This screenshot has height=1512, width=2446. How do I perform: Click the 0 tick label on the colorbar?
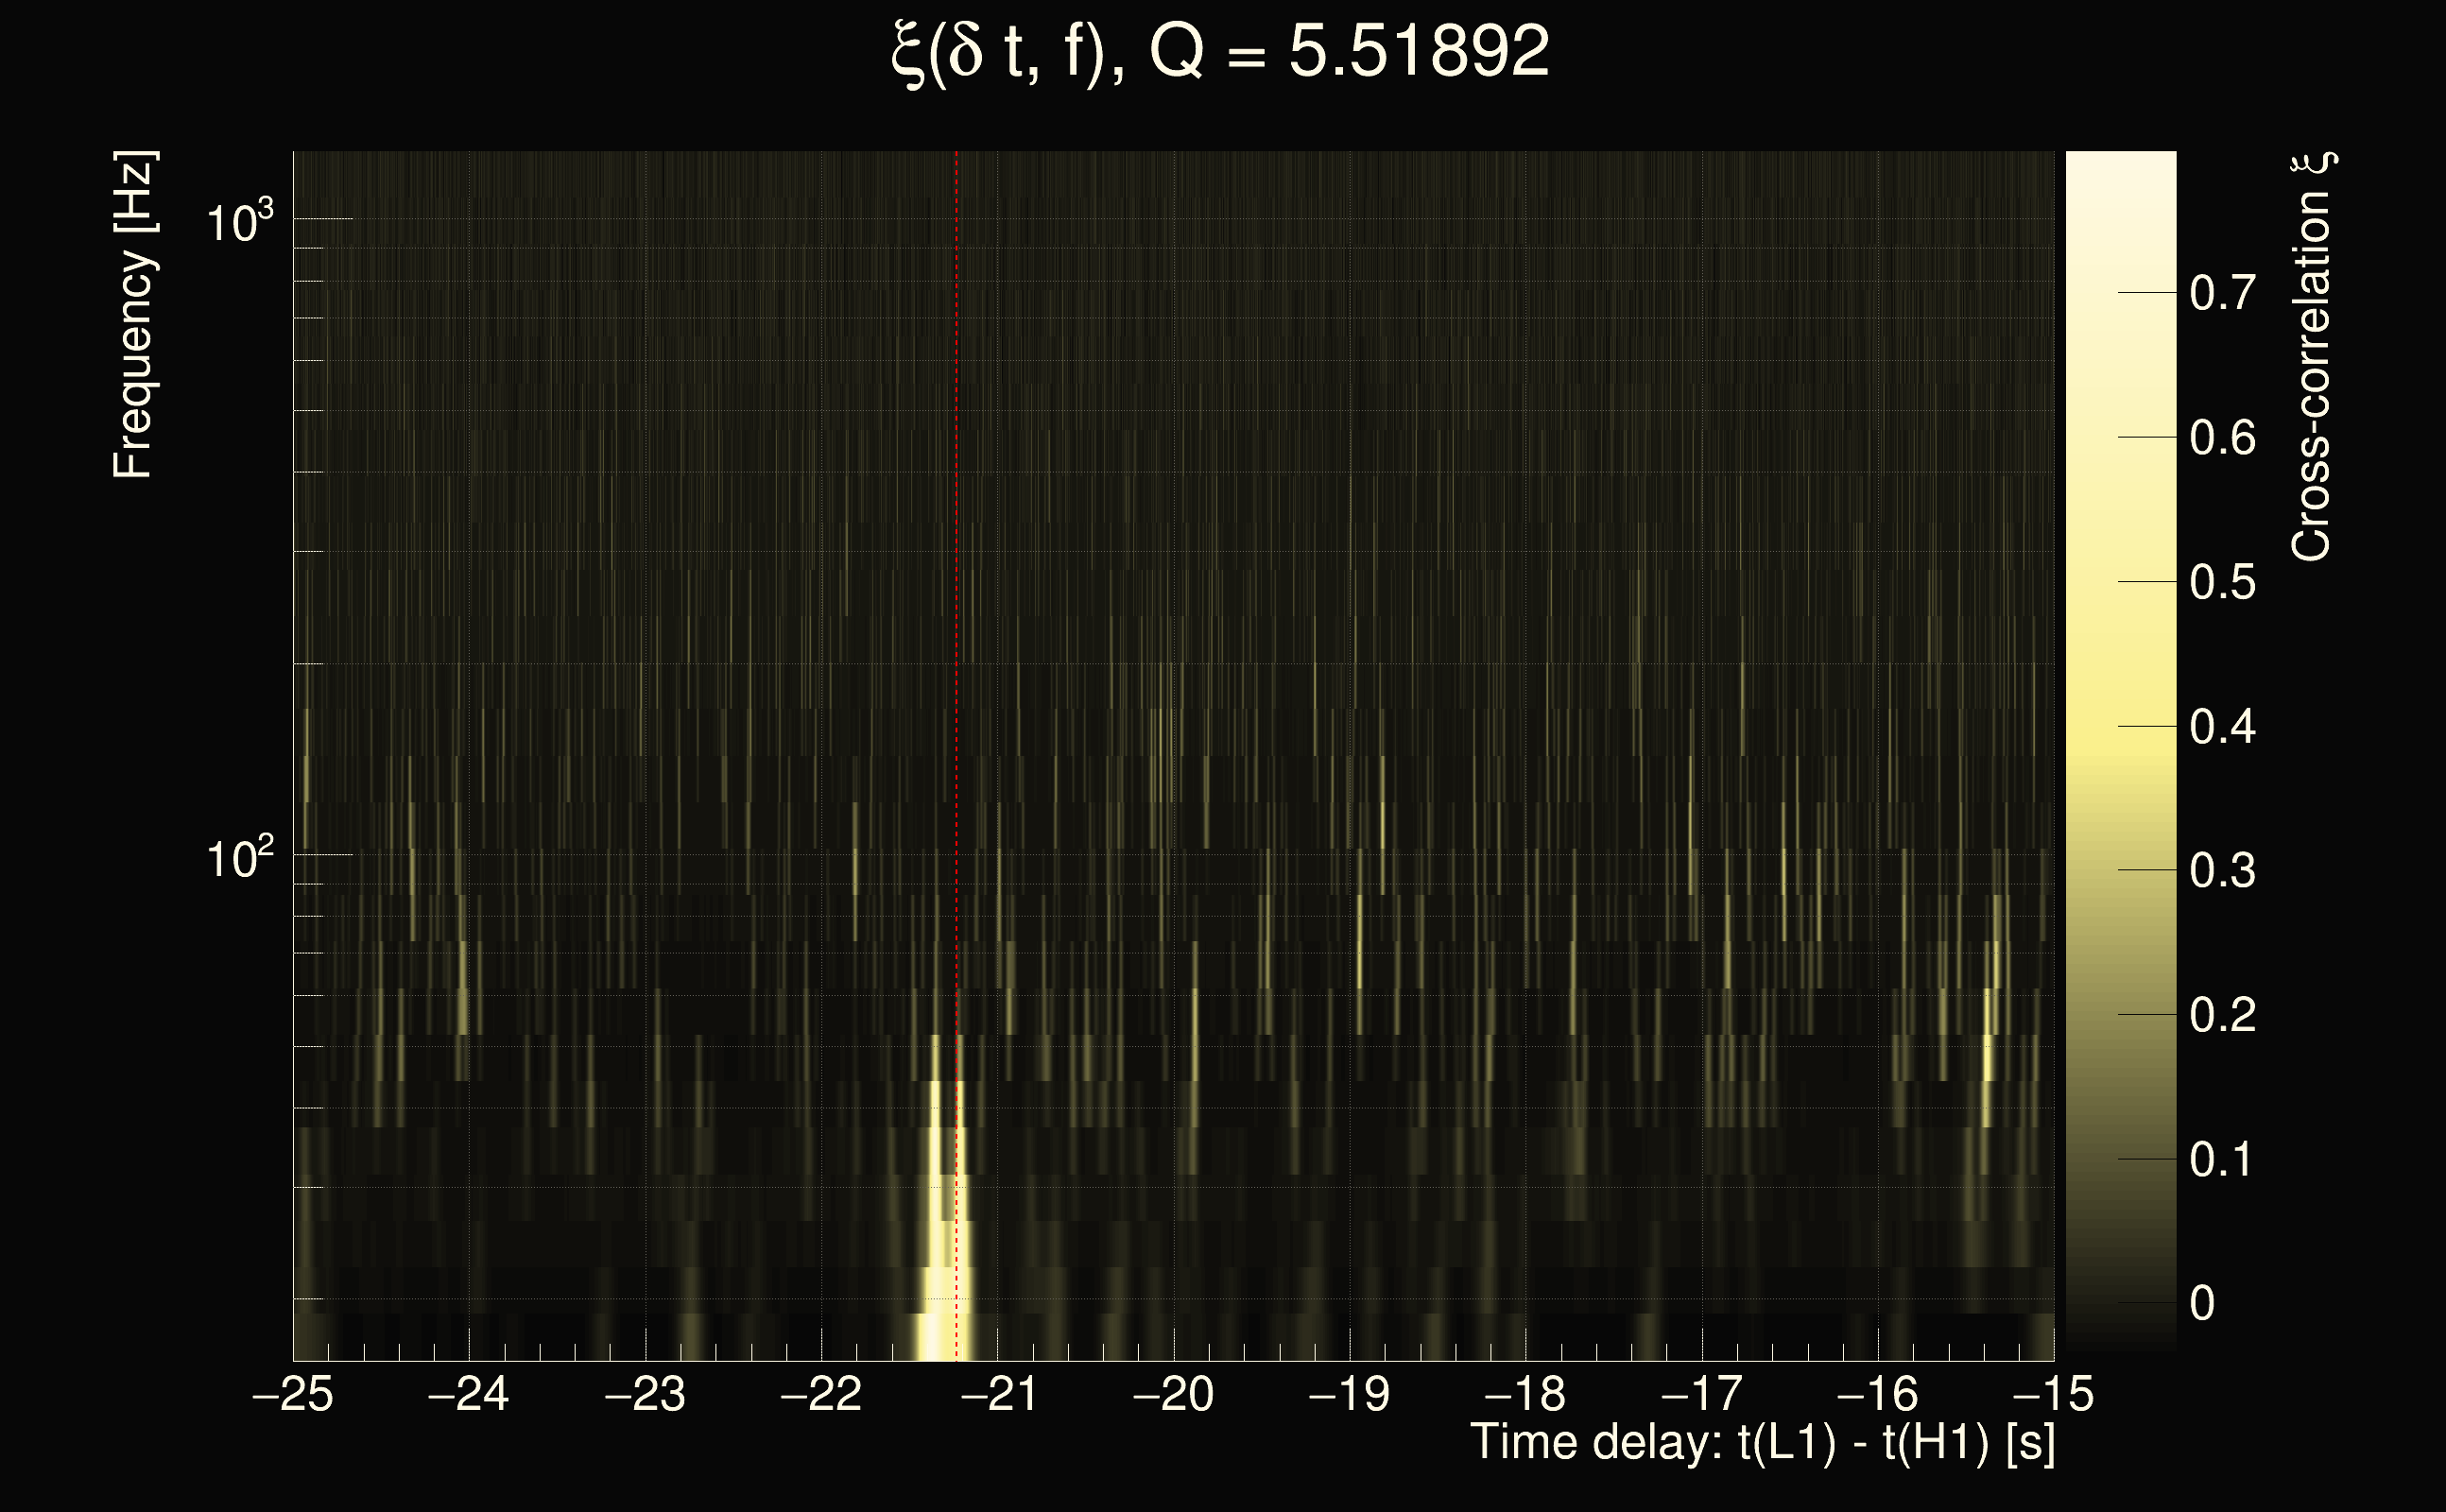click(x=2202, y=1304)
